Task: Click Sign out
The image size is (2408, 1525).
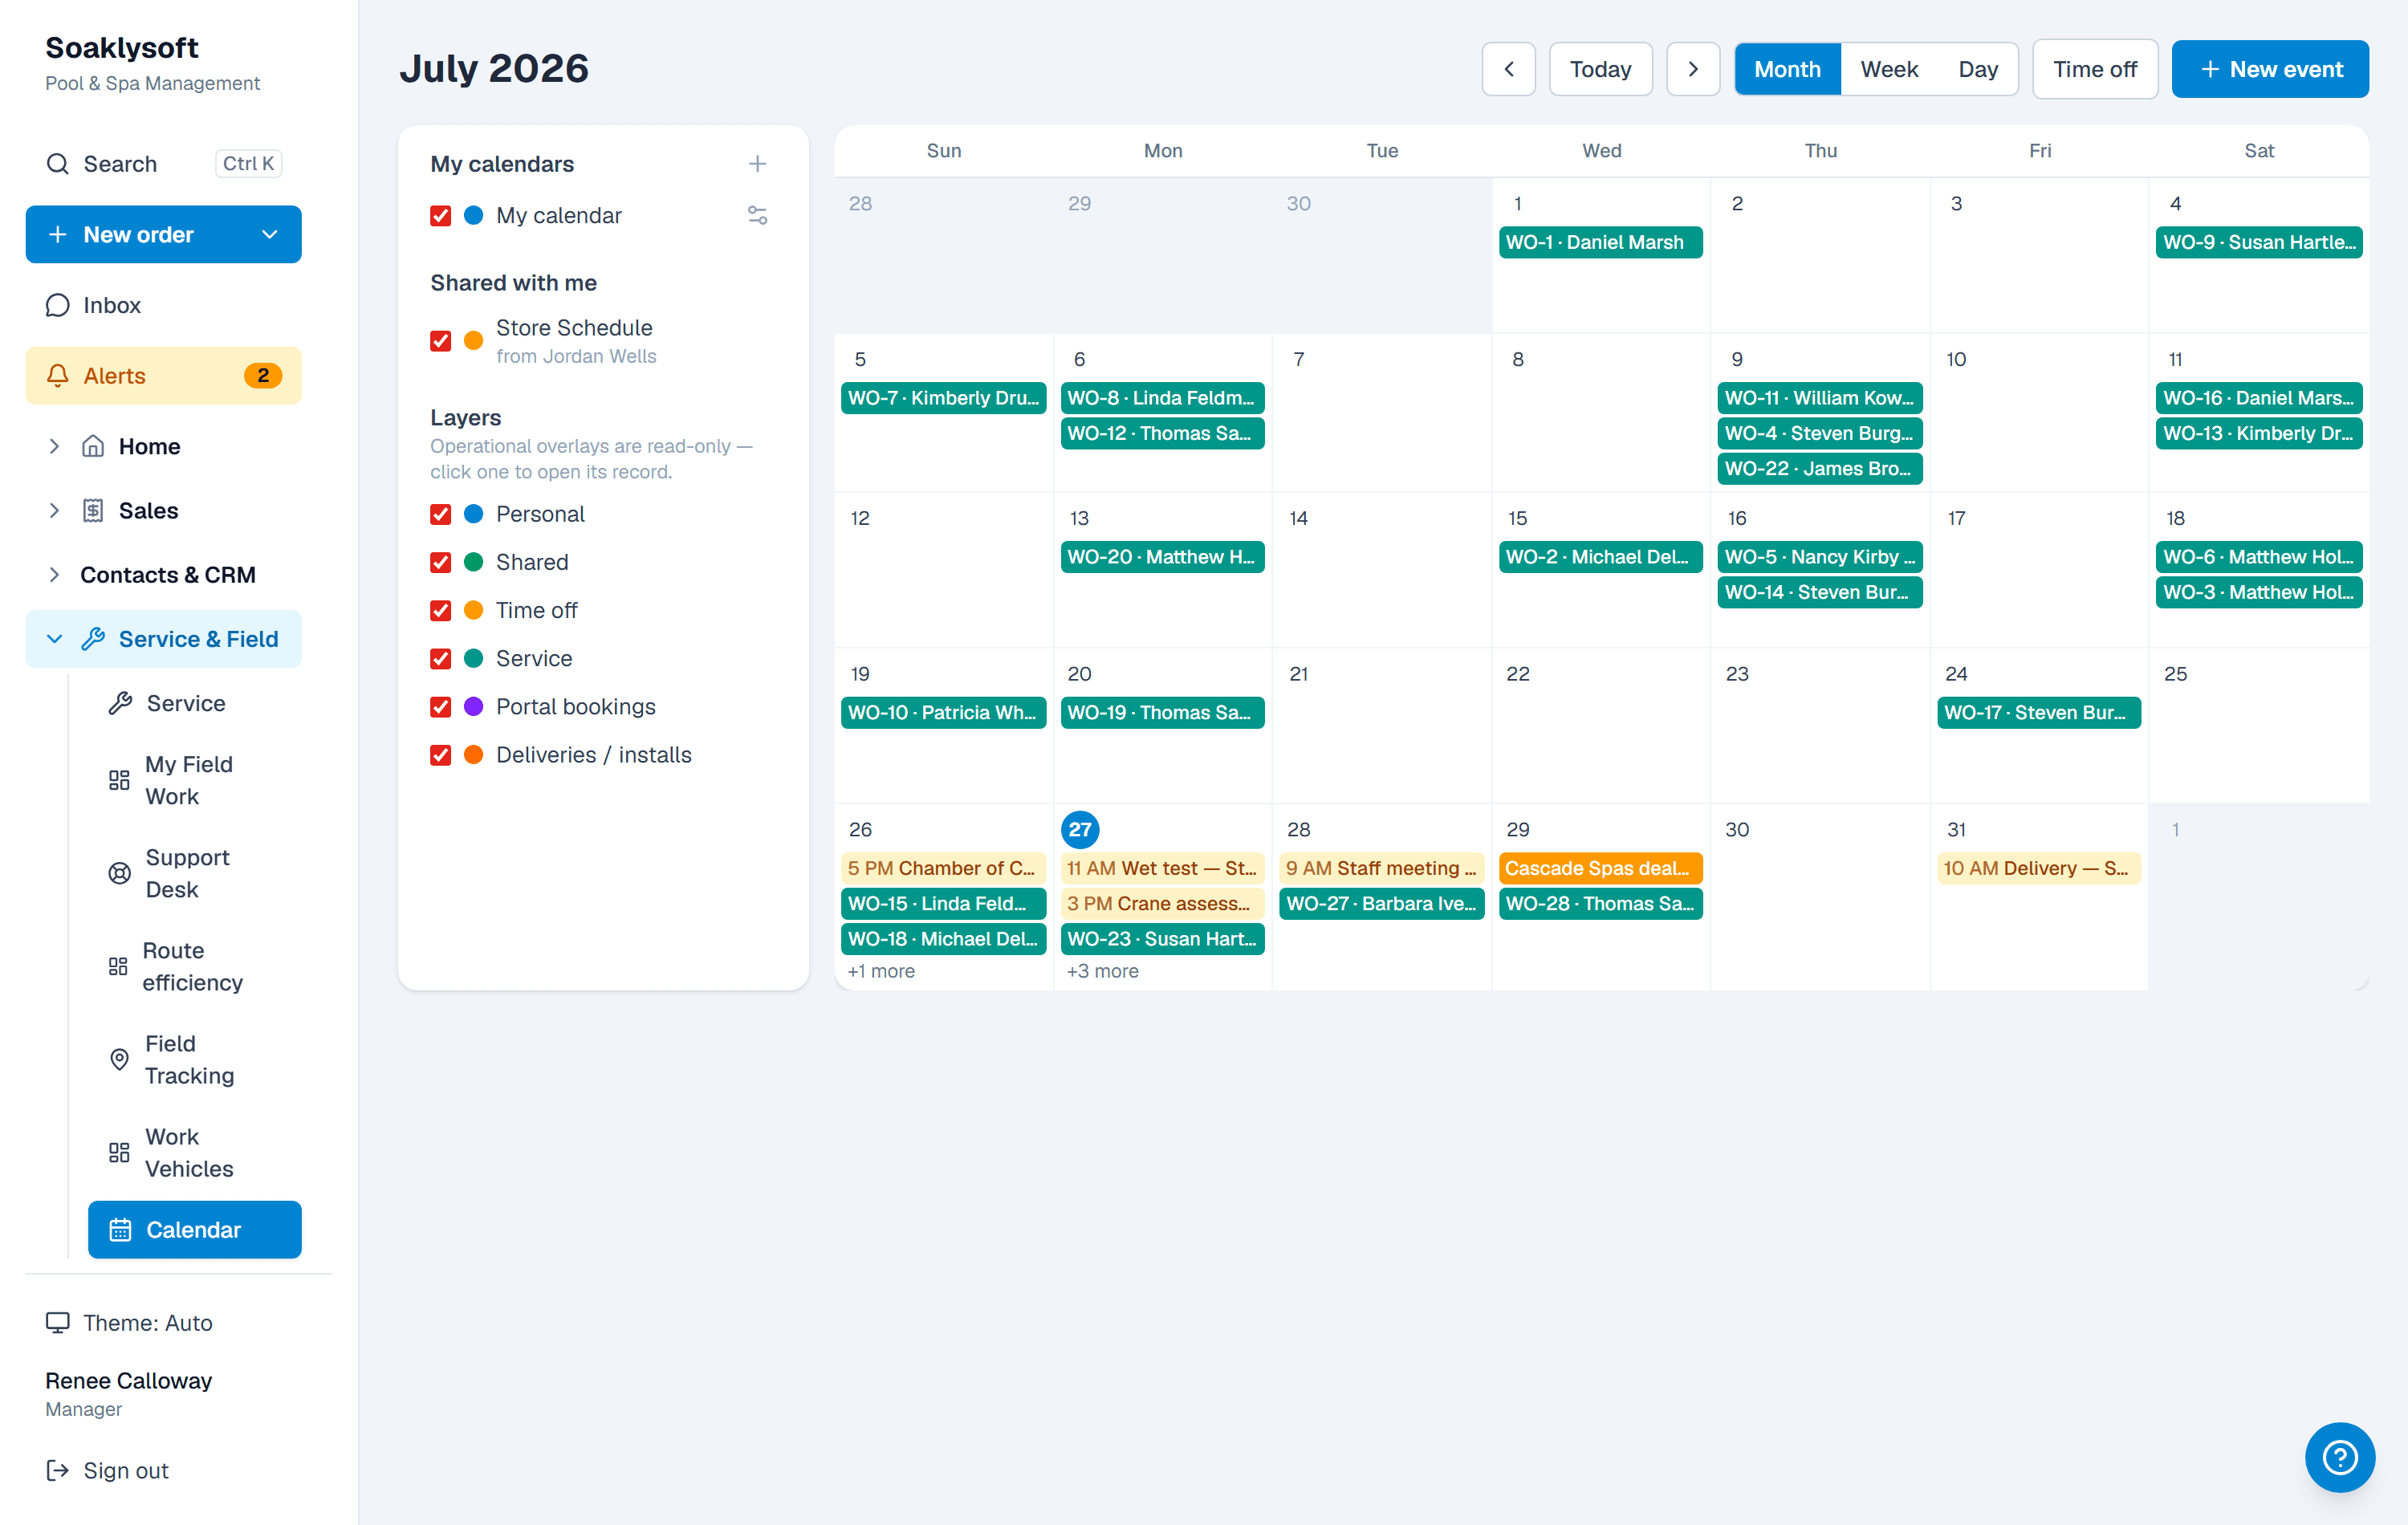Action: point(126,1470)
